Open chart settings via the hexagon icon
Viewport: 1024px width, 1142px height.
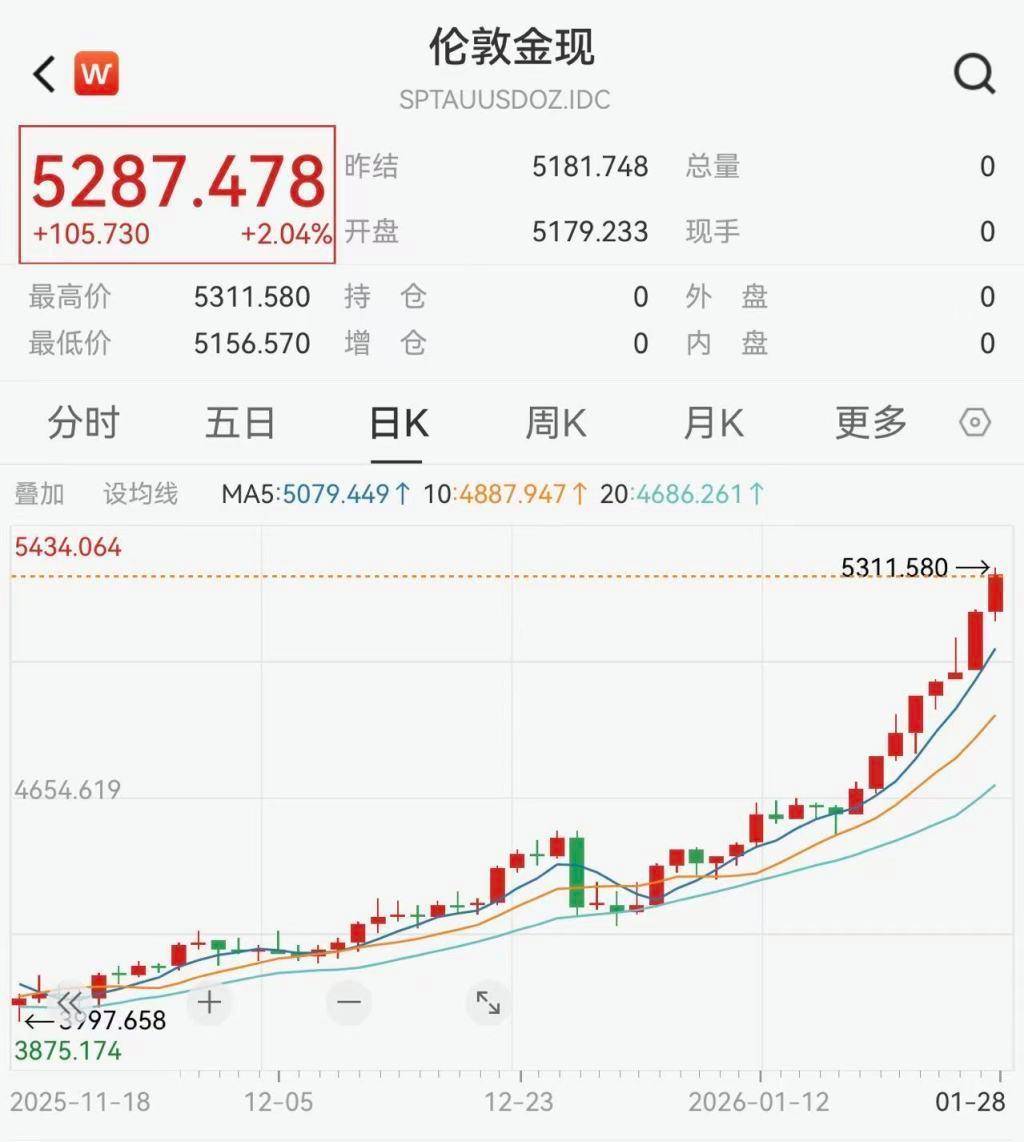click(x=975, y=423)
